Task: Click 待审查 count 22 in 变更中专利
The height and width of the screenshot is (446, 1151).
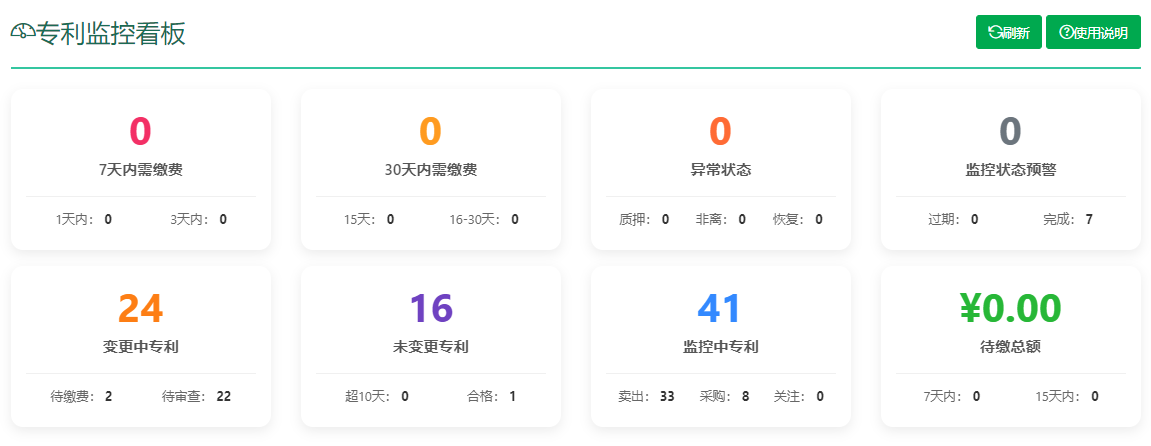Action: (x=223, y=396)
